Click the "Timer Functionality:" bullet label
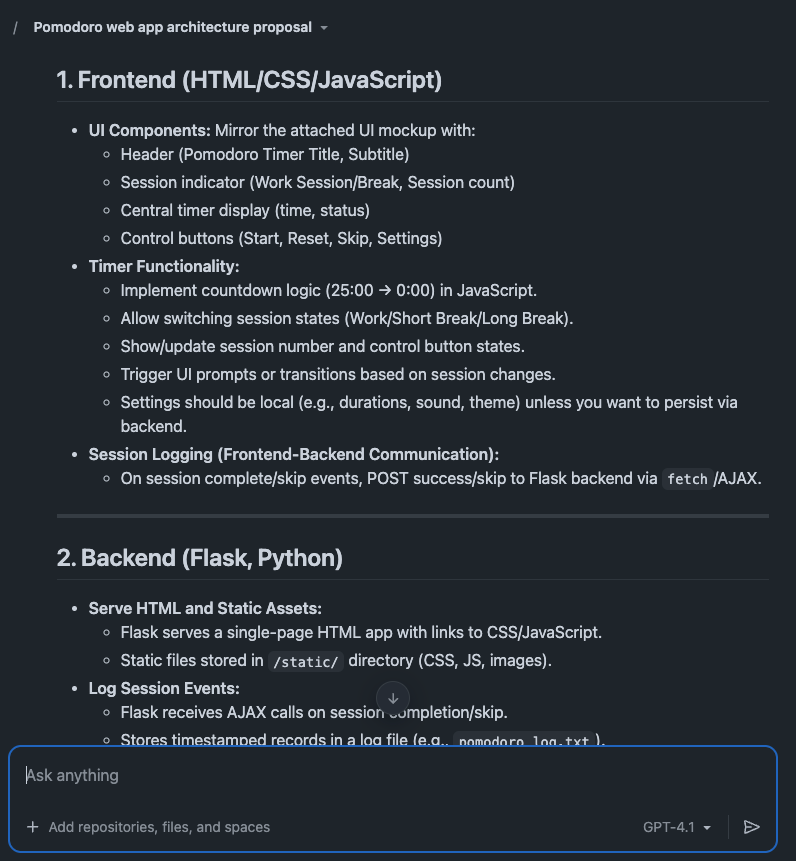This screenshot has width=796, height=861. 164,266
